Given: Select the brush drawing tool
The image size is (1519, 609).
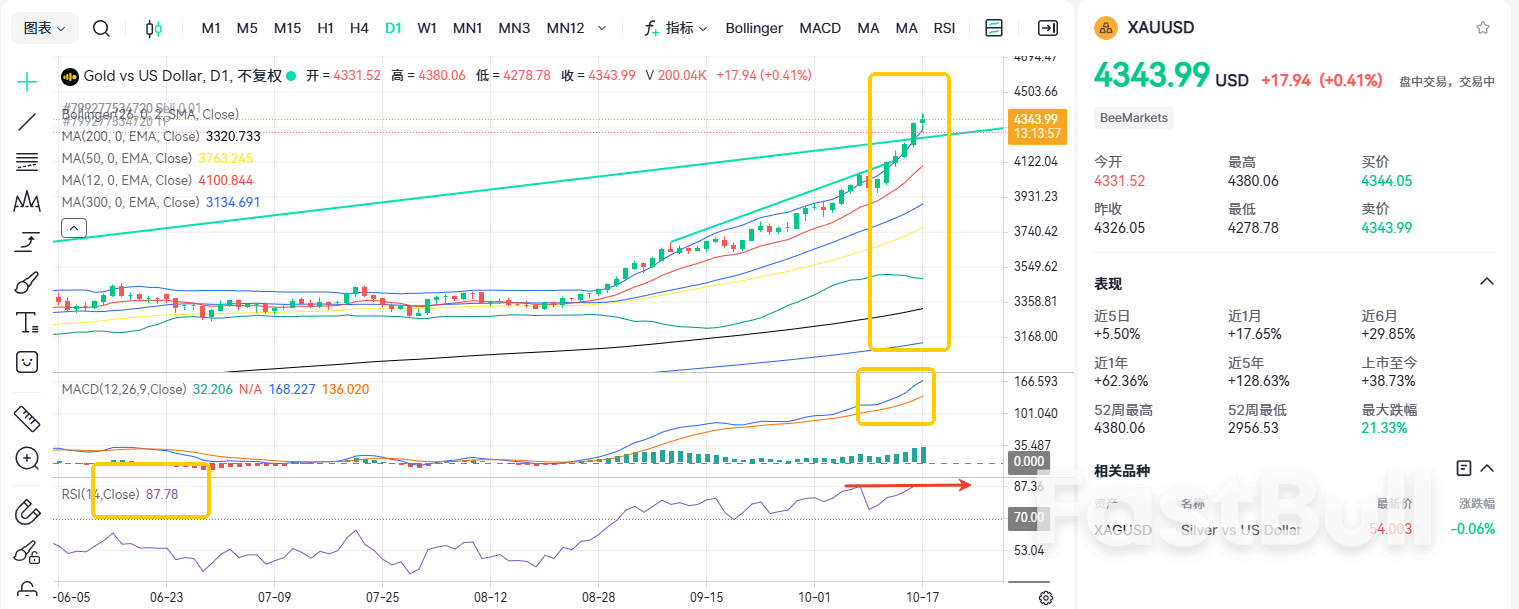Looking at the screenshot, I should tap(27, 281).
